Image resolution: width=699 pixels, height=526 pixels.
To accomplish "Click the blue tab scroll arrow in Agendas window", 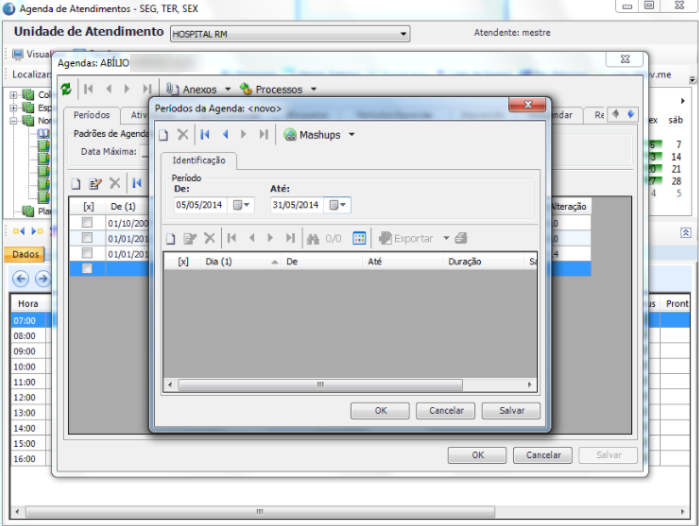I will click(630, 114).
